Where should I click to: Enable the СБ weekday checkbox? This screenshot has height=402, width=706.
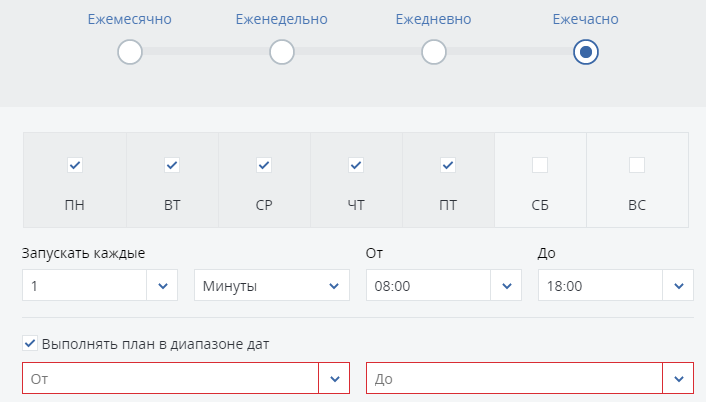pos(540,165)
